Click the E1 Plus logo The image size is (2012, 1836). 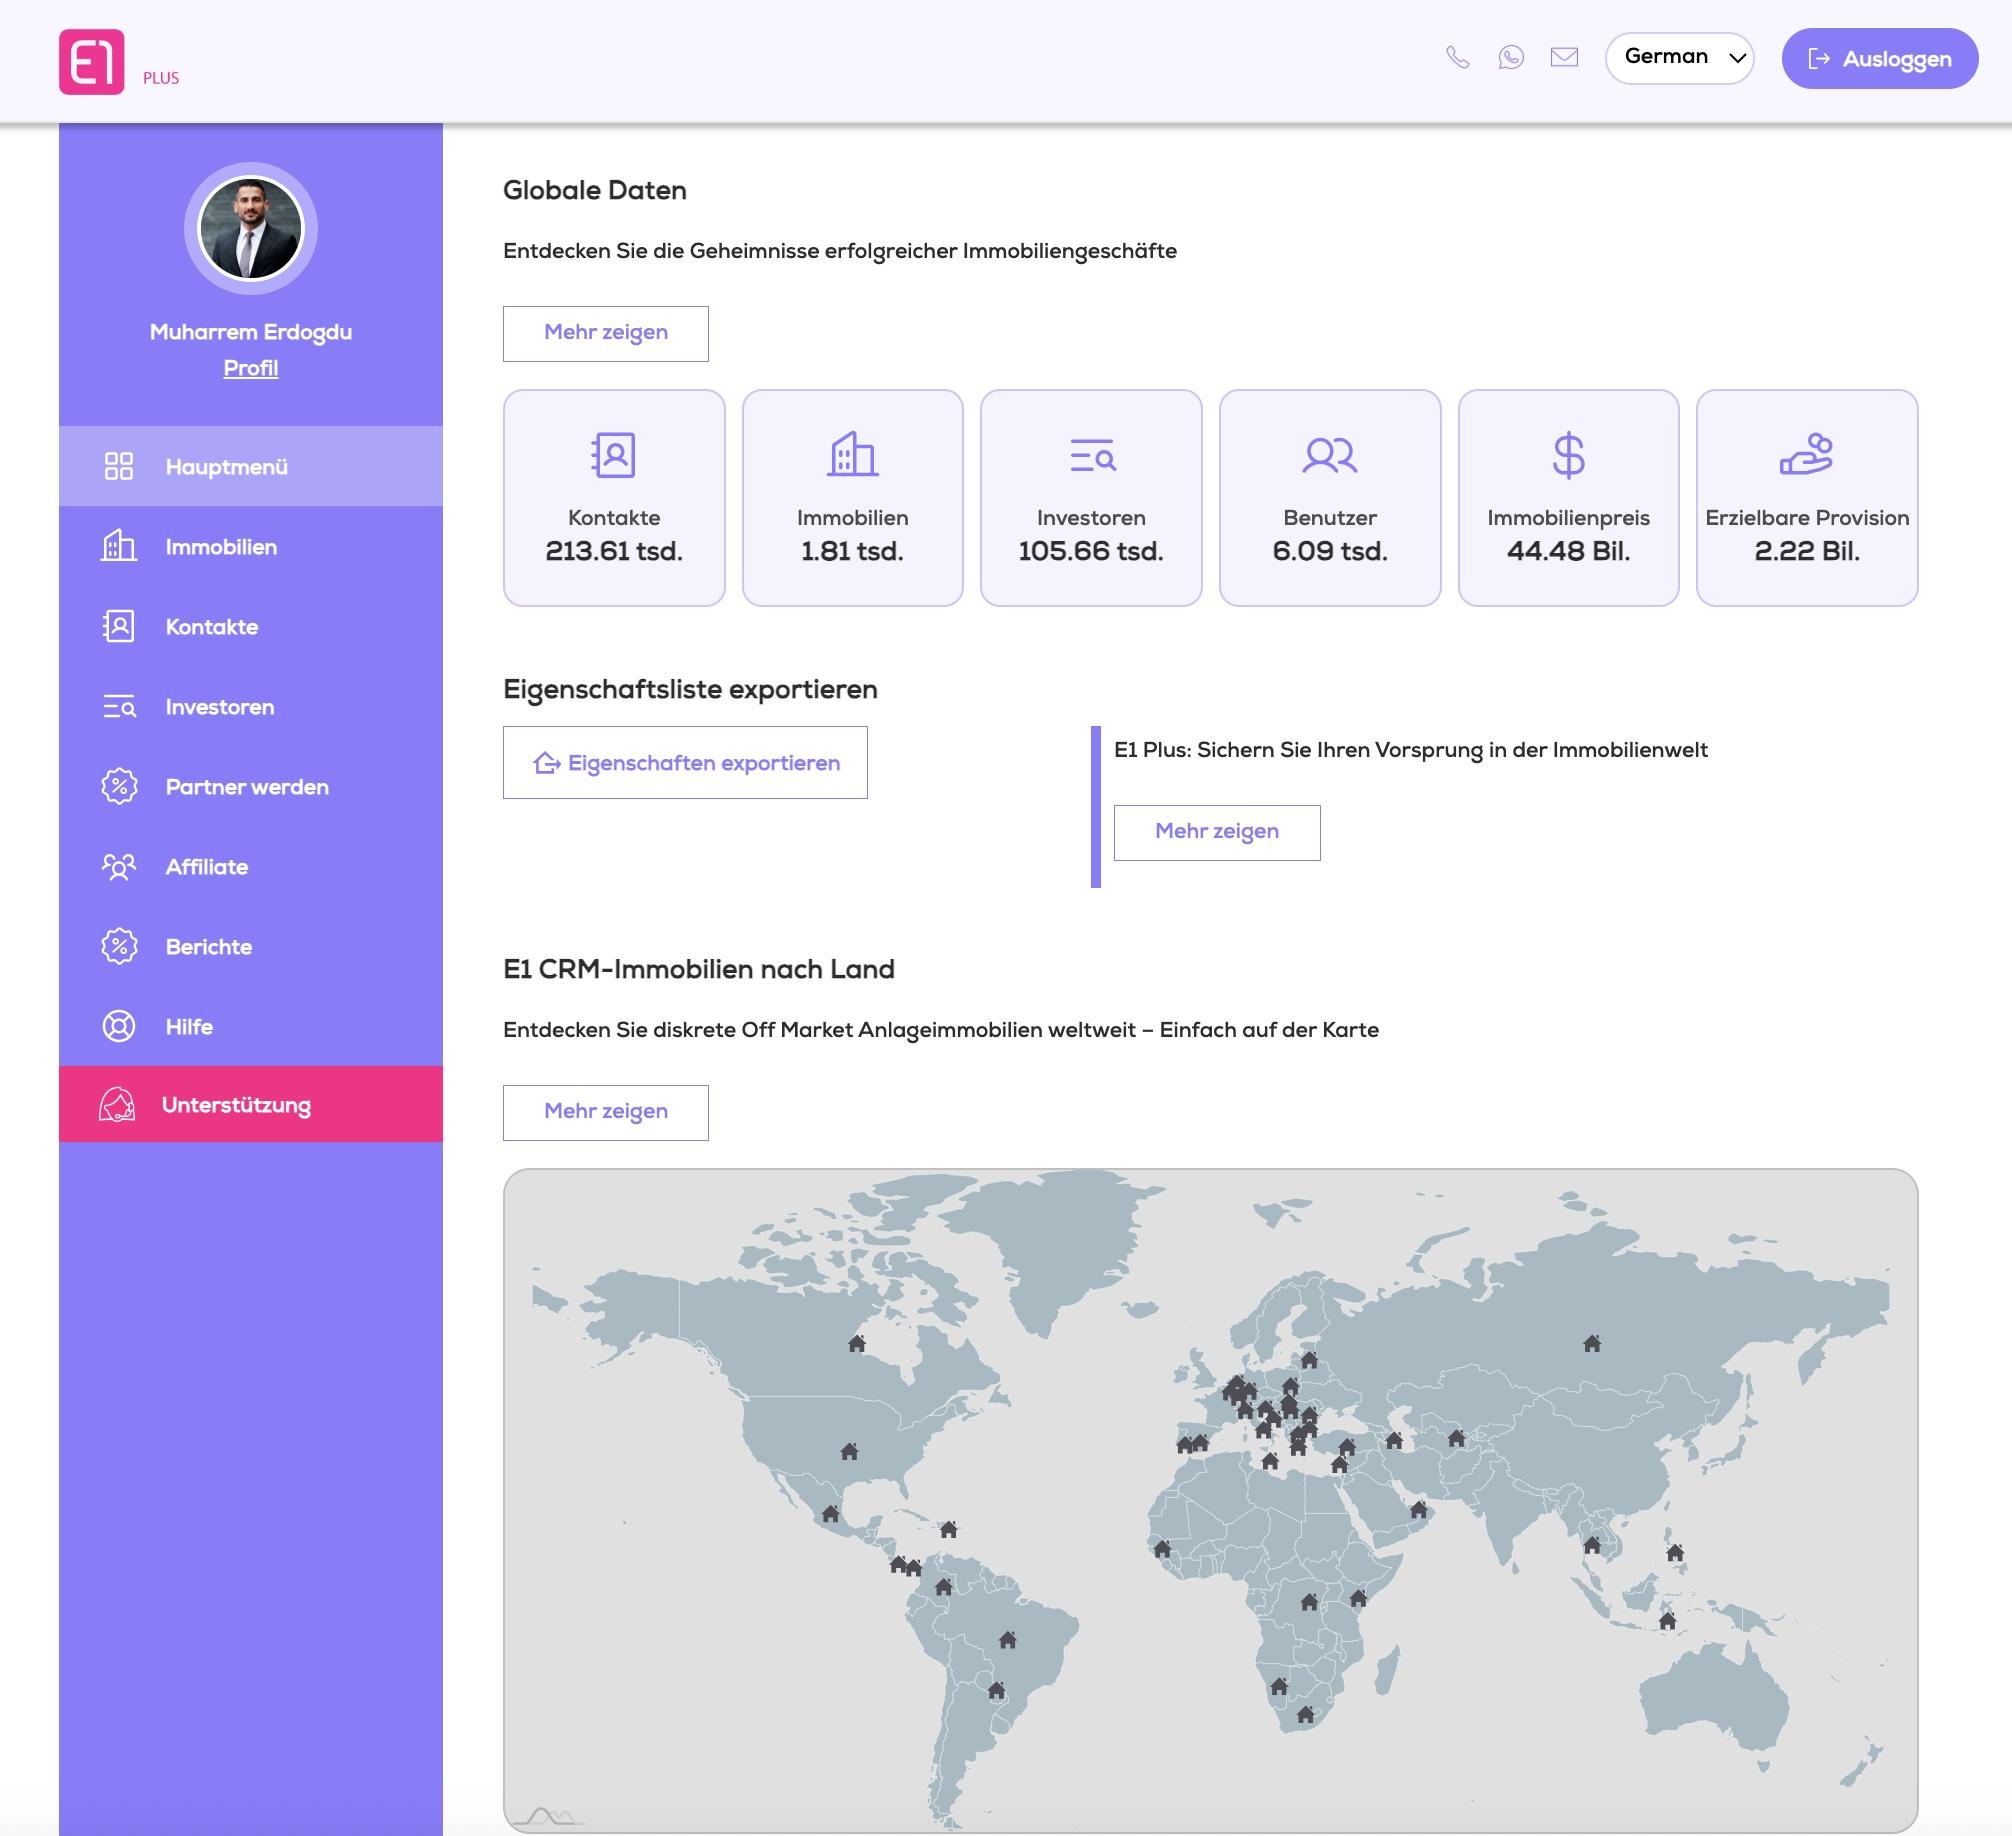(x=92, y=62)
